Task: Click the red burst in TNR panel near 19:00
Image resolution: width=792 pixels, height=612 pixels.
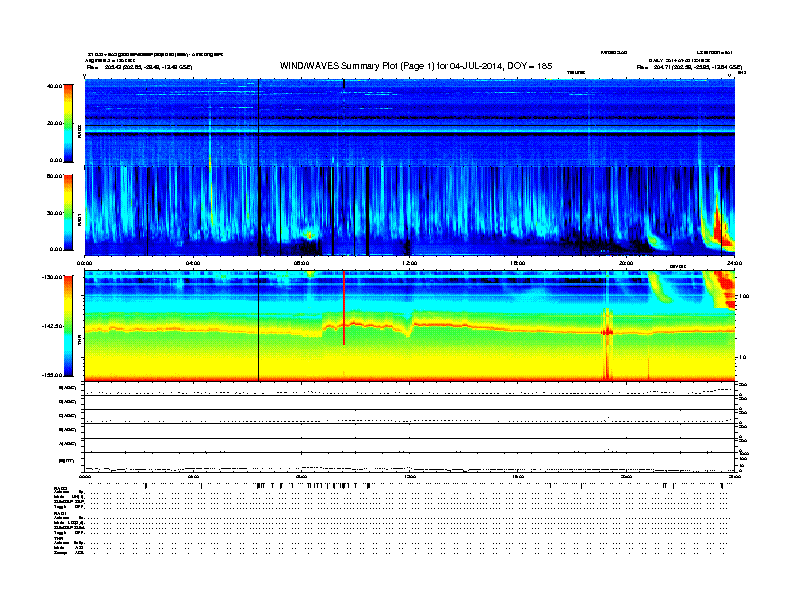Action: coord(607,332)
